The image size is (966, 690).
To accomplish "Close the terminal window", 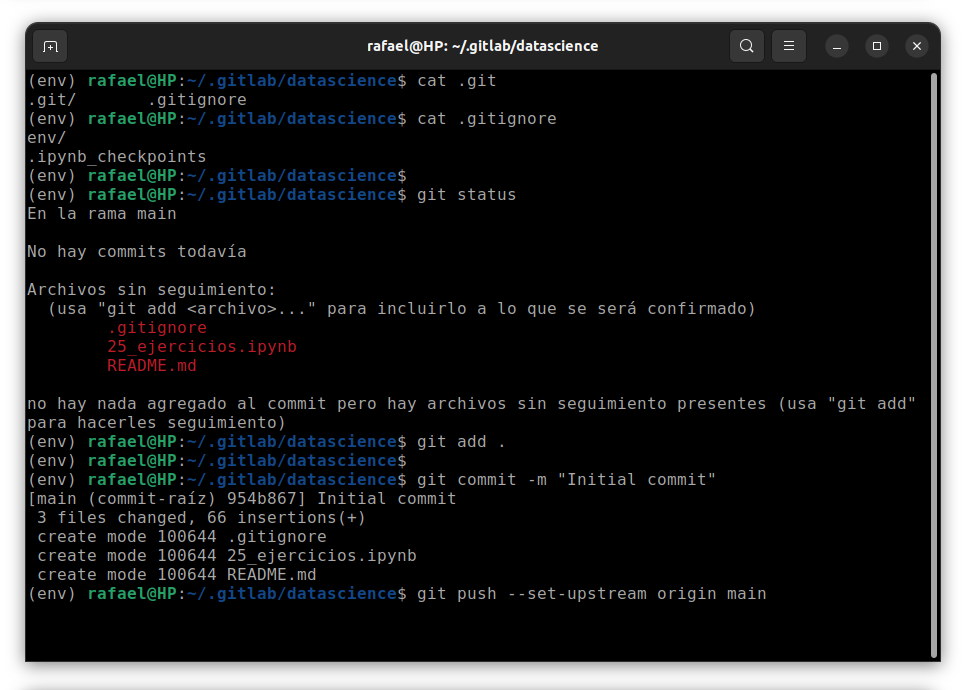I will pyautogui.click(x=917, y=46).
